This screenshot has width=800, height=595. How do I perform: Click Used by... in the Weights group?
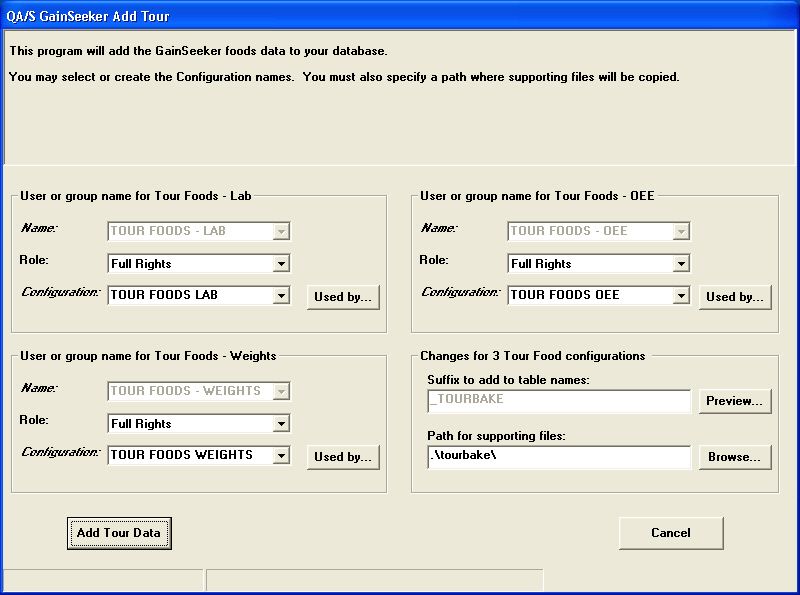pos(342,457)
